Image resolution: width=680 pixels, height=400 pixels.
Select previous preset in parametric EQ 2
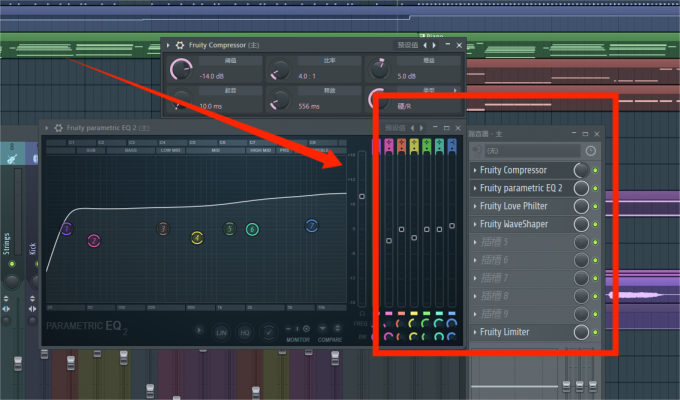point(412,128)
